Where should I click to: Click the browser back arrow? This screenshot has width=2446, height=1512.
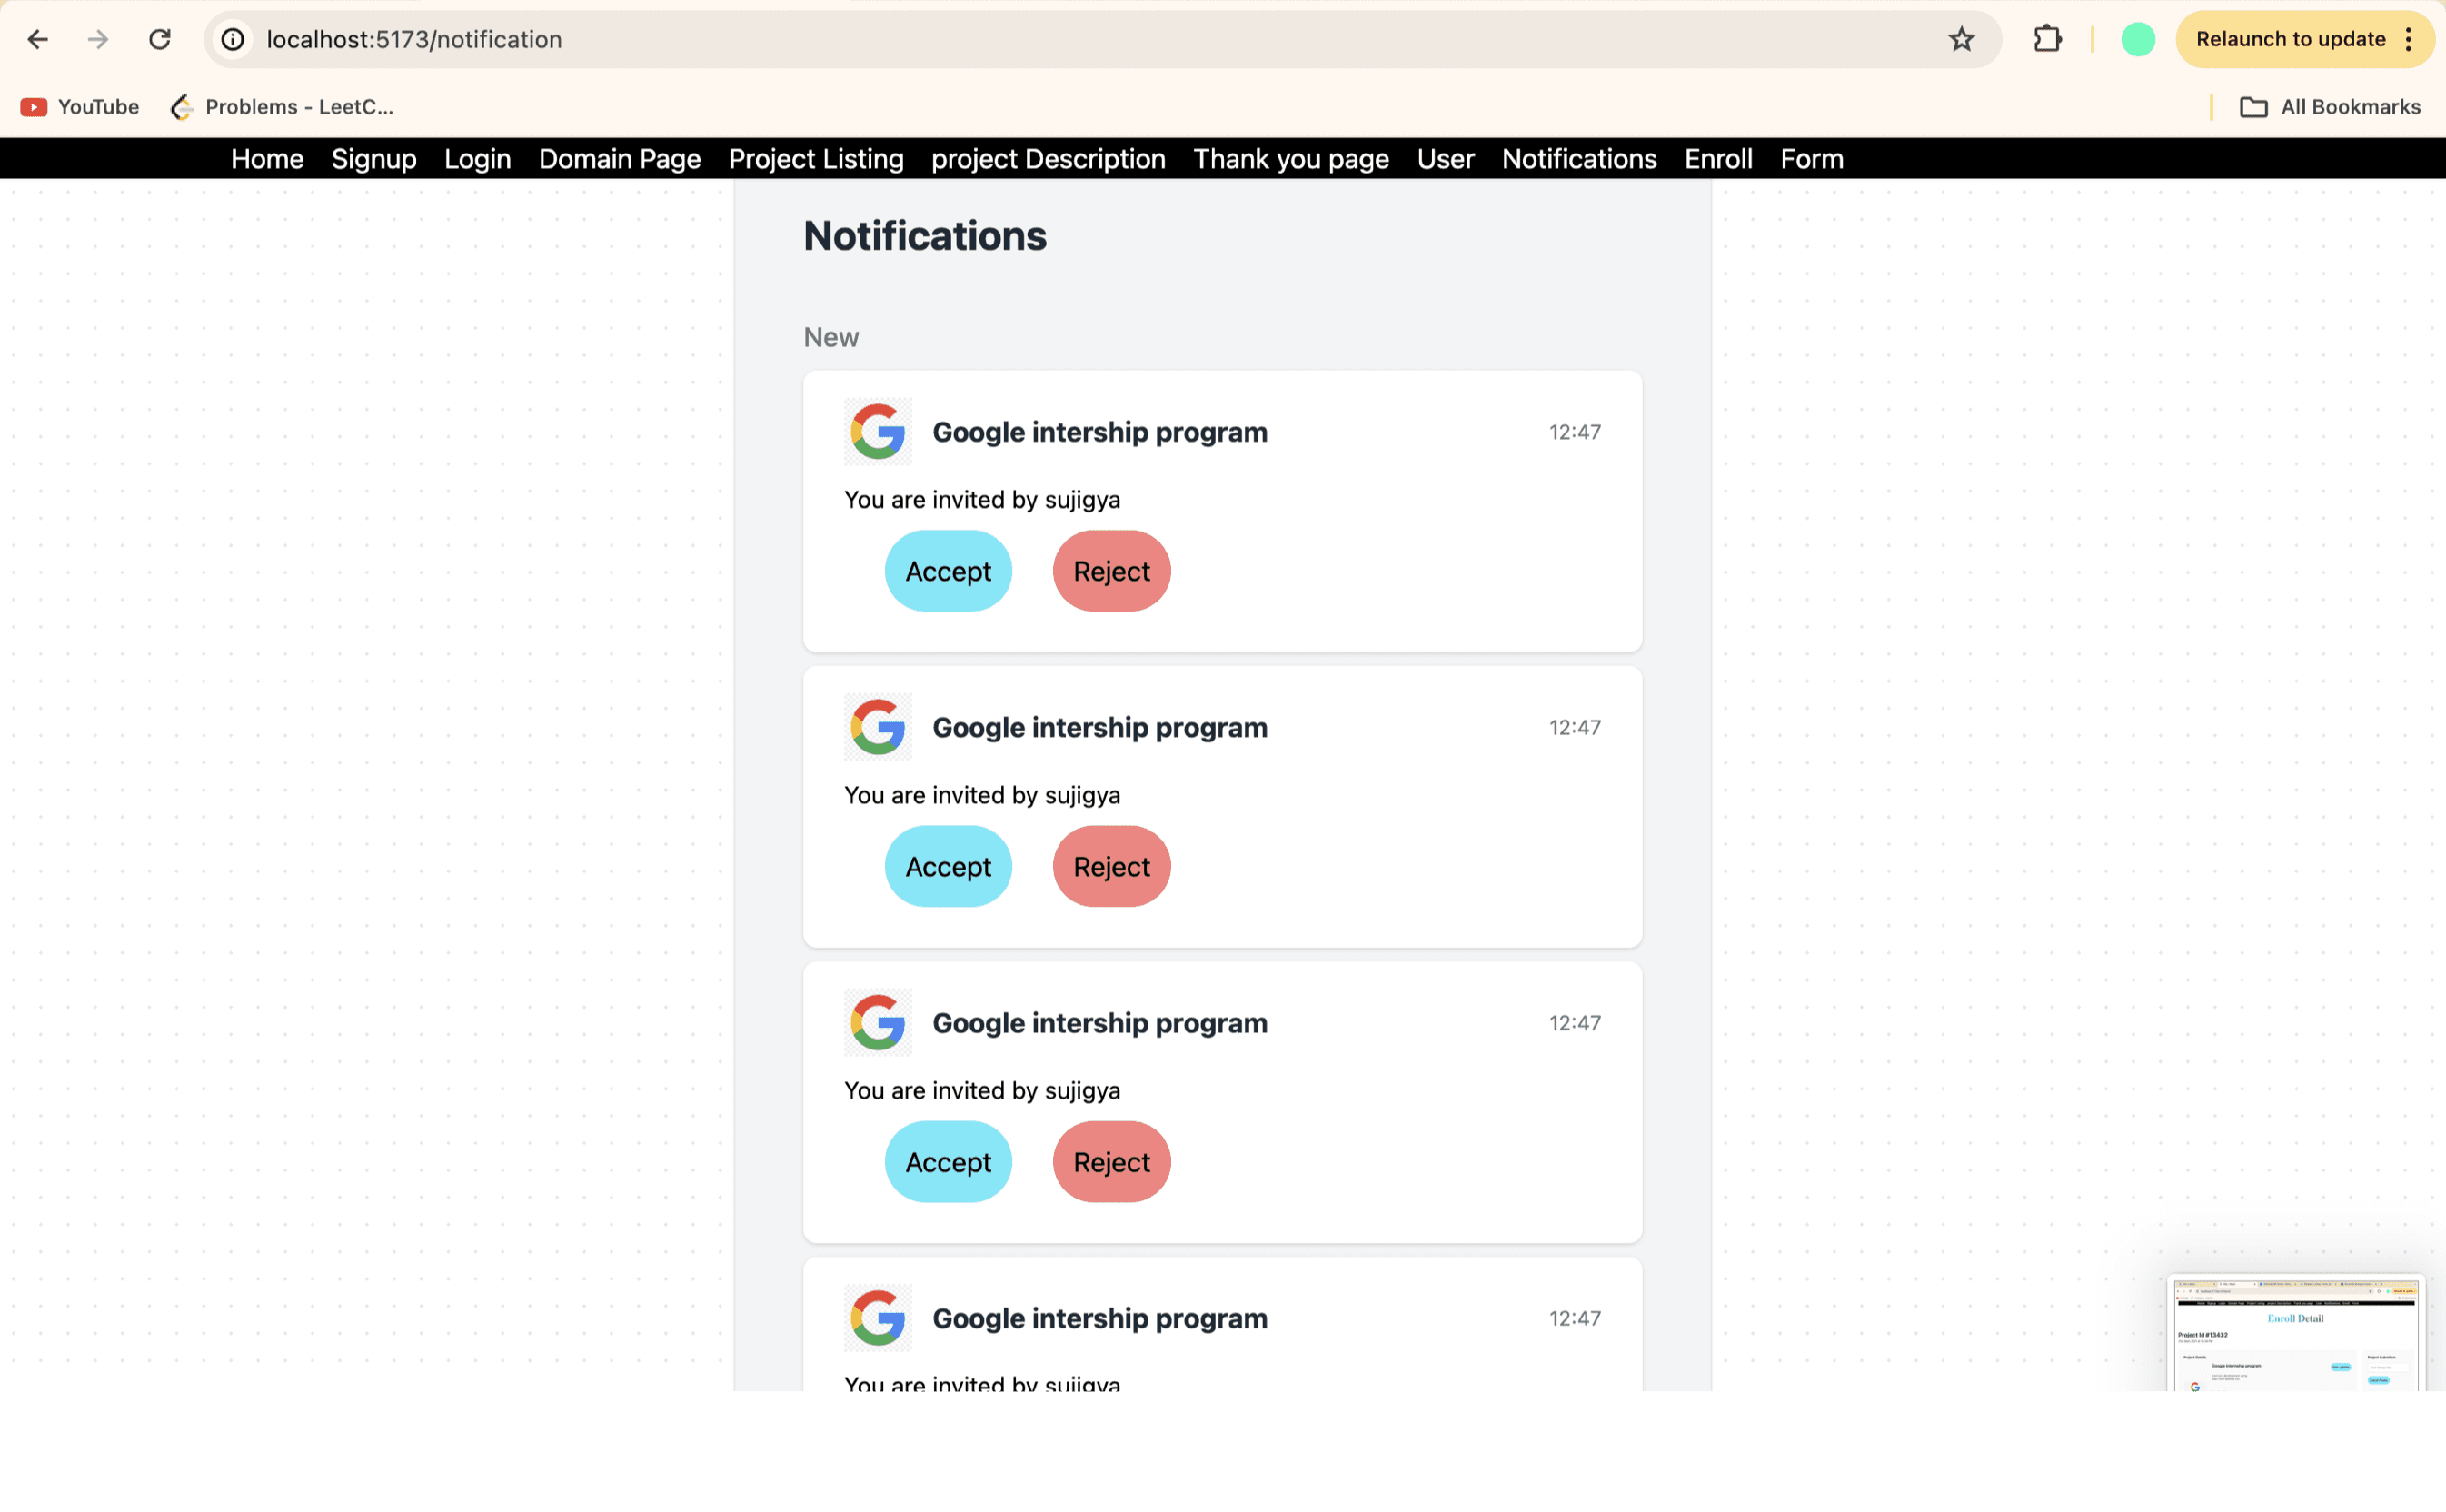click(38, 39)
